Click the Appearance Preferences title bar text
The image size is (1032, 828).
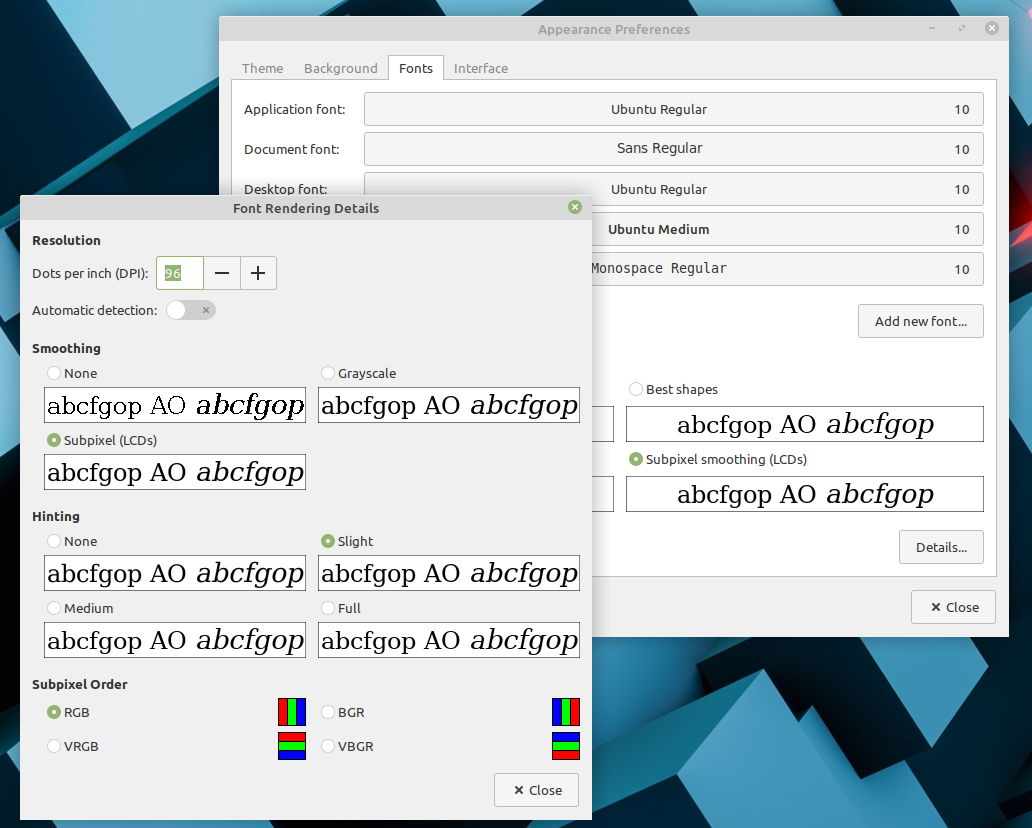point(613,30)
